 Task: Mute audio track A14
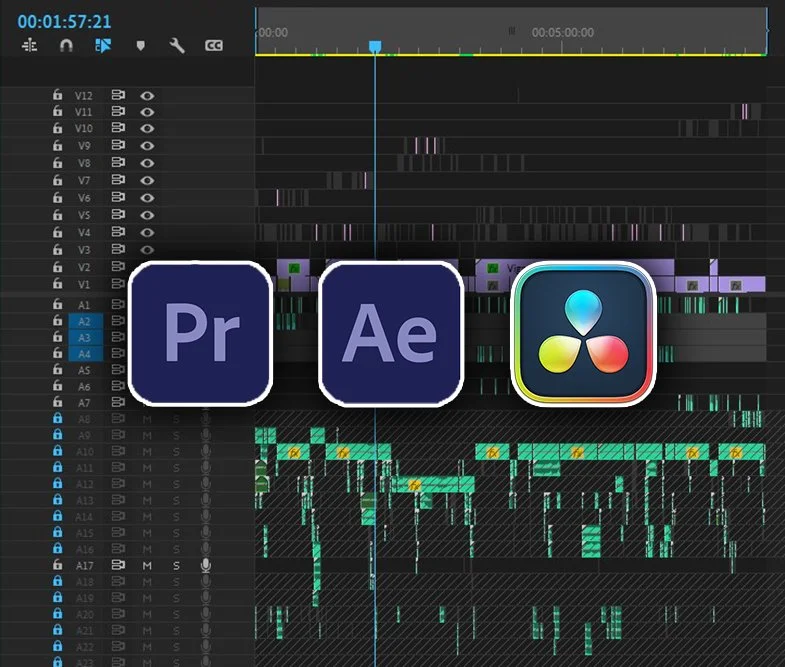pyautogui.click(x=147, y=517)
